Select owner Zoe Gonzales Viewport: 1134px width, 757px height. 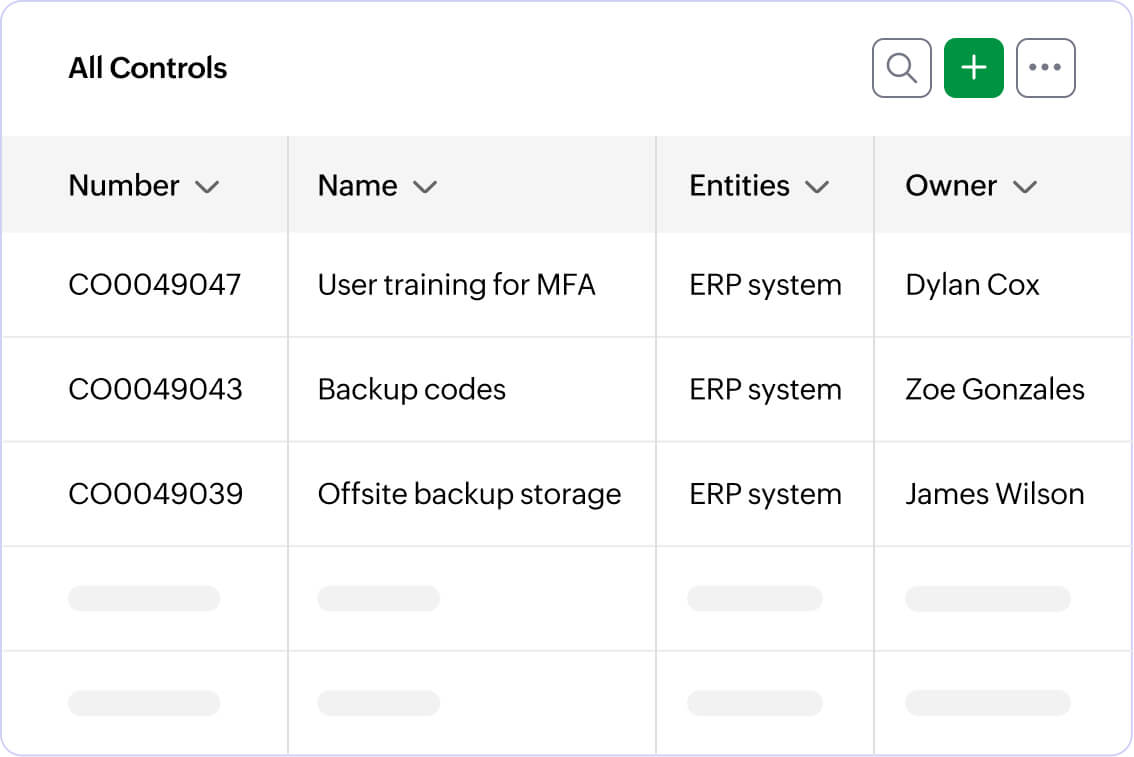(994, 389)
